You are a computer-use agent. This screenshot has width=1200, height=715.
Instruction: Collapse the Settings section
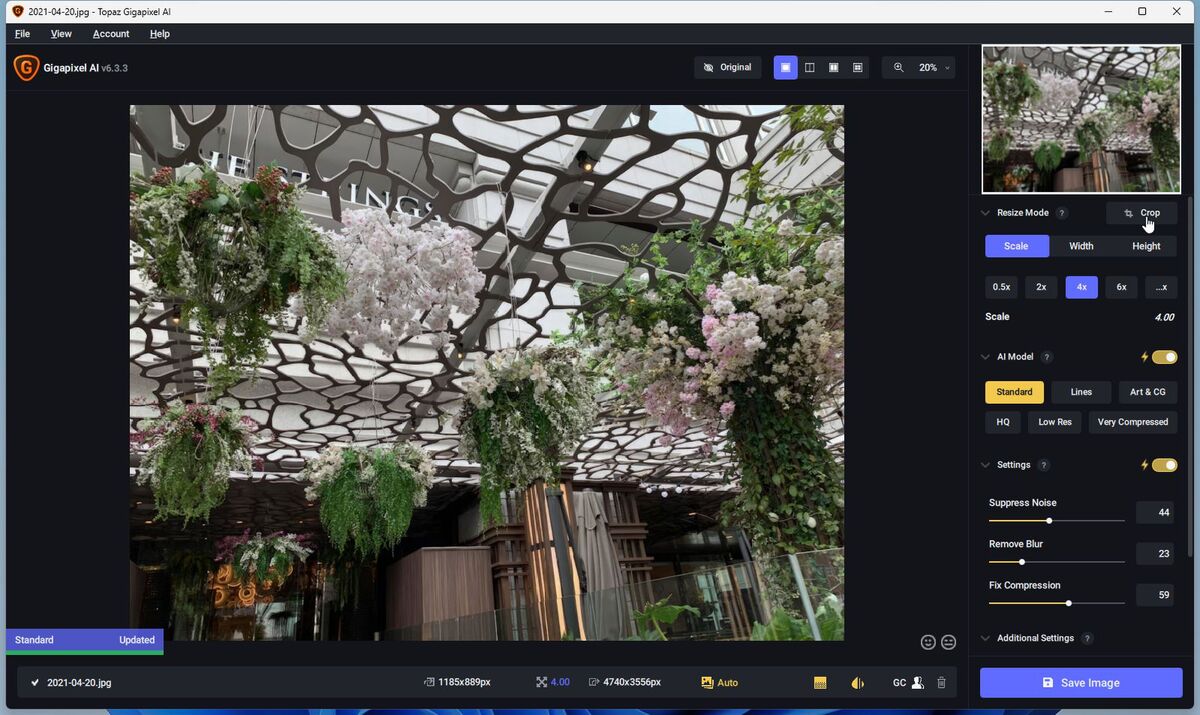pos(985,465)
